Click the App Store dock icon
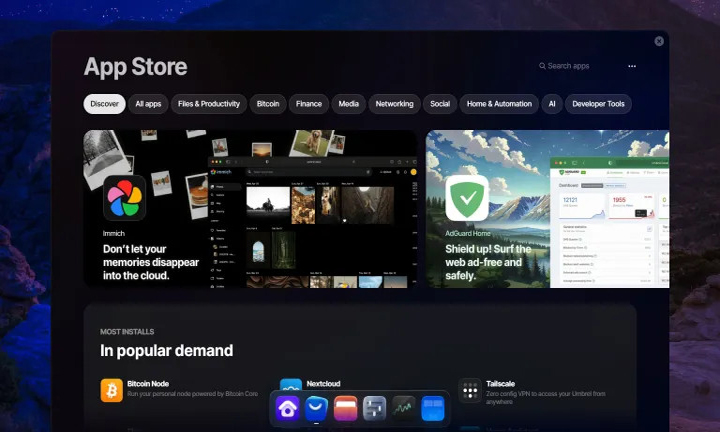The width and height of the screenshot is (720, 432). click(x=317, y=408)
